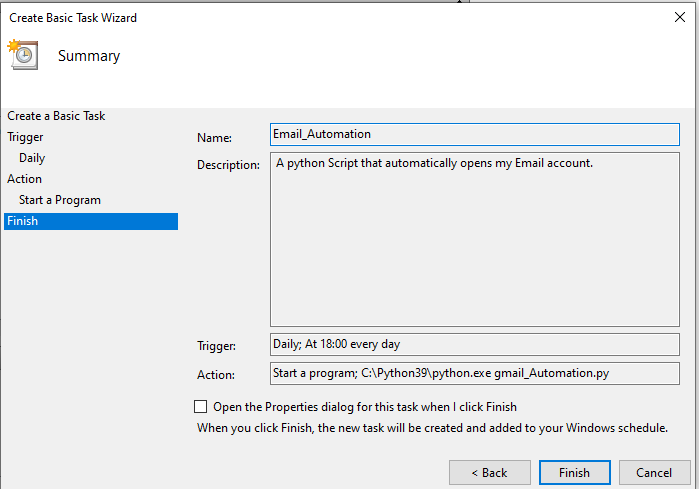Click the Trigger field showing Daily 18:00
Viewport: 699px width, 489px height.
pyautogui.click(x=475, y=344)
